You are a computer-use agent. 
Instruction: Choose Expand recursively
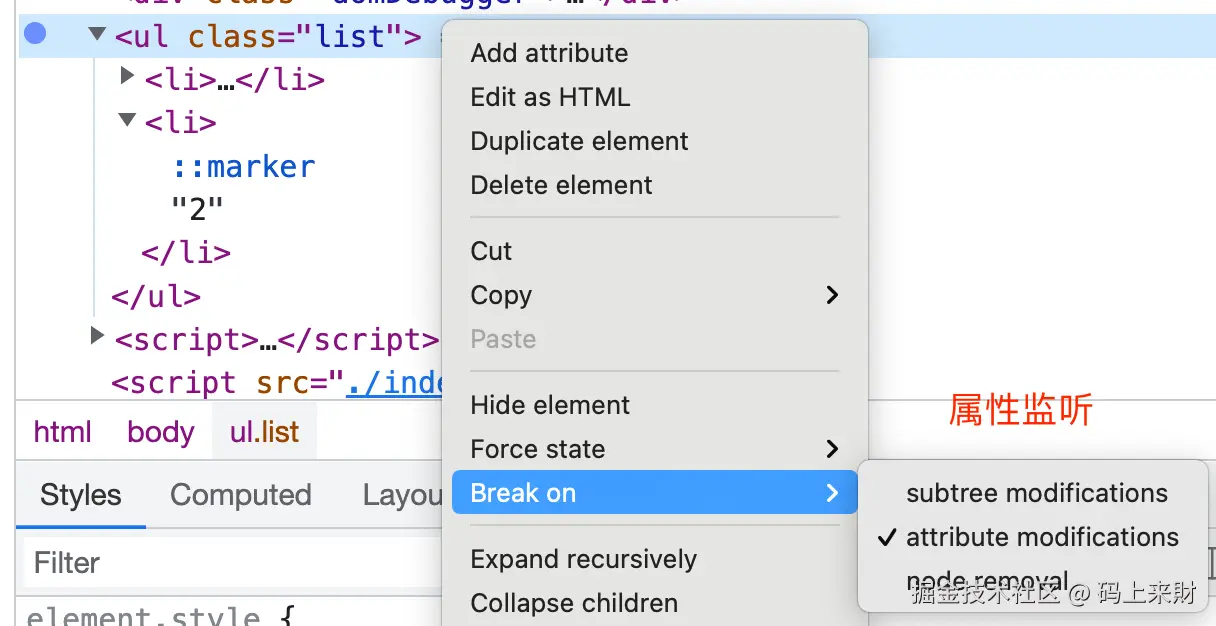(x=583, y=559)
